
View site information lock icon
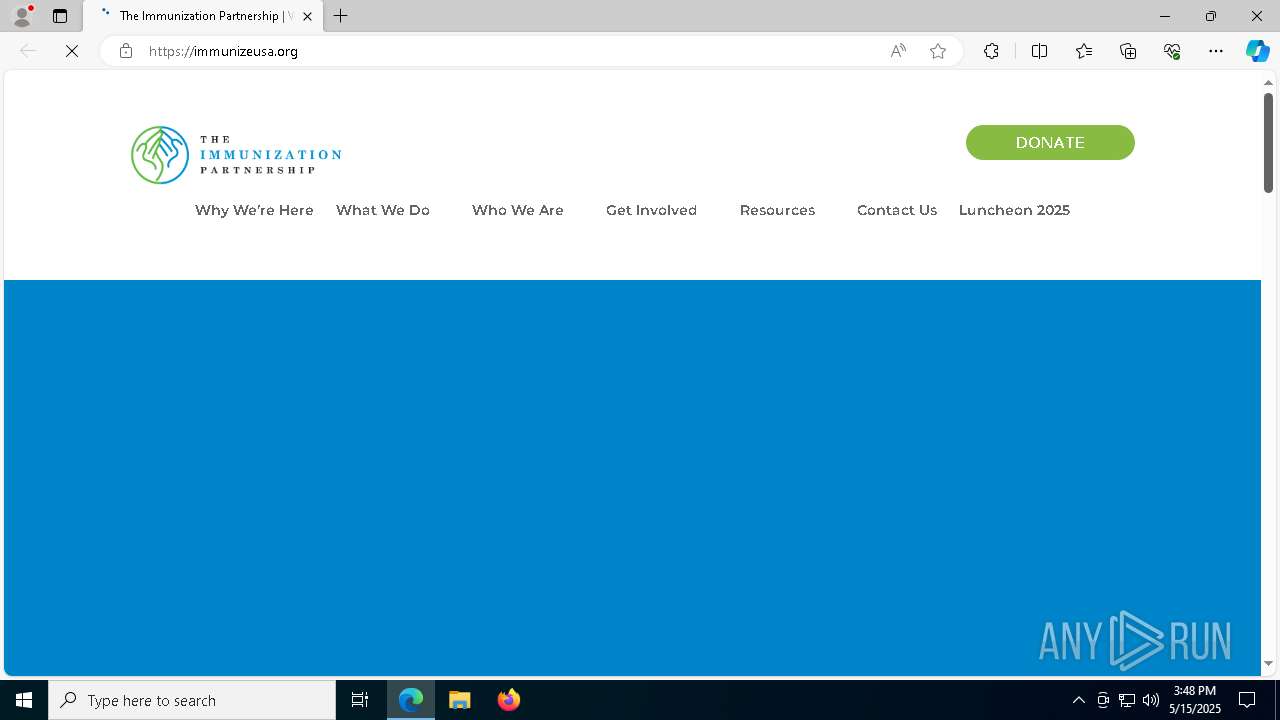(126, 51)
